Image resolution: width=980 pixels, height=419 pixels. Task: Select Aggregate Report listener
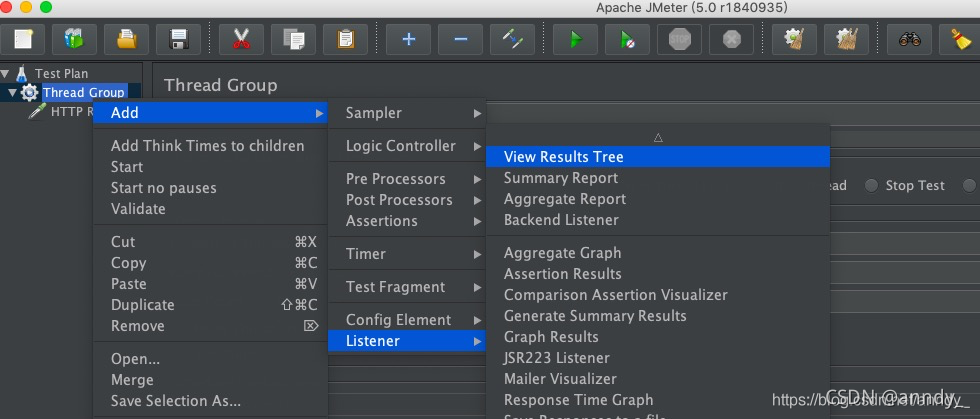tap(658, 199)
